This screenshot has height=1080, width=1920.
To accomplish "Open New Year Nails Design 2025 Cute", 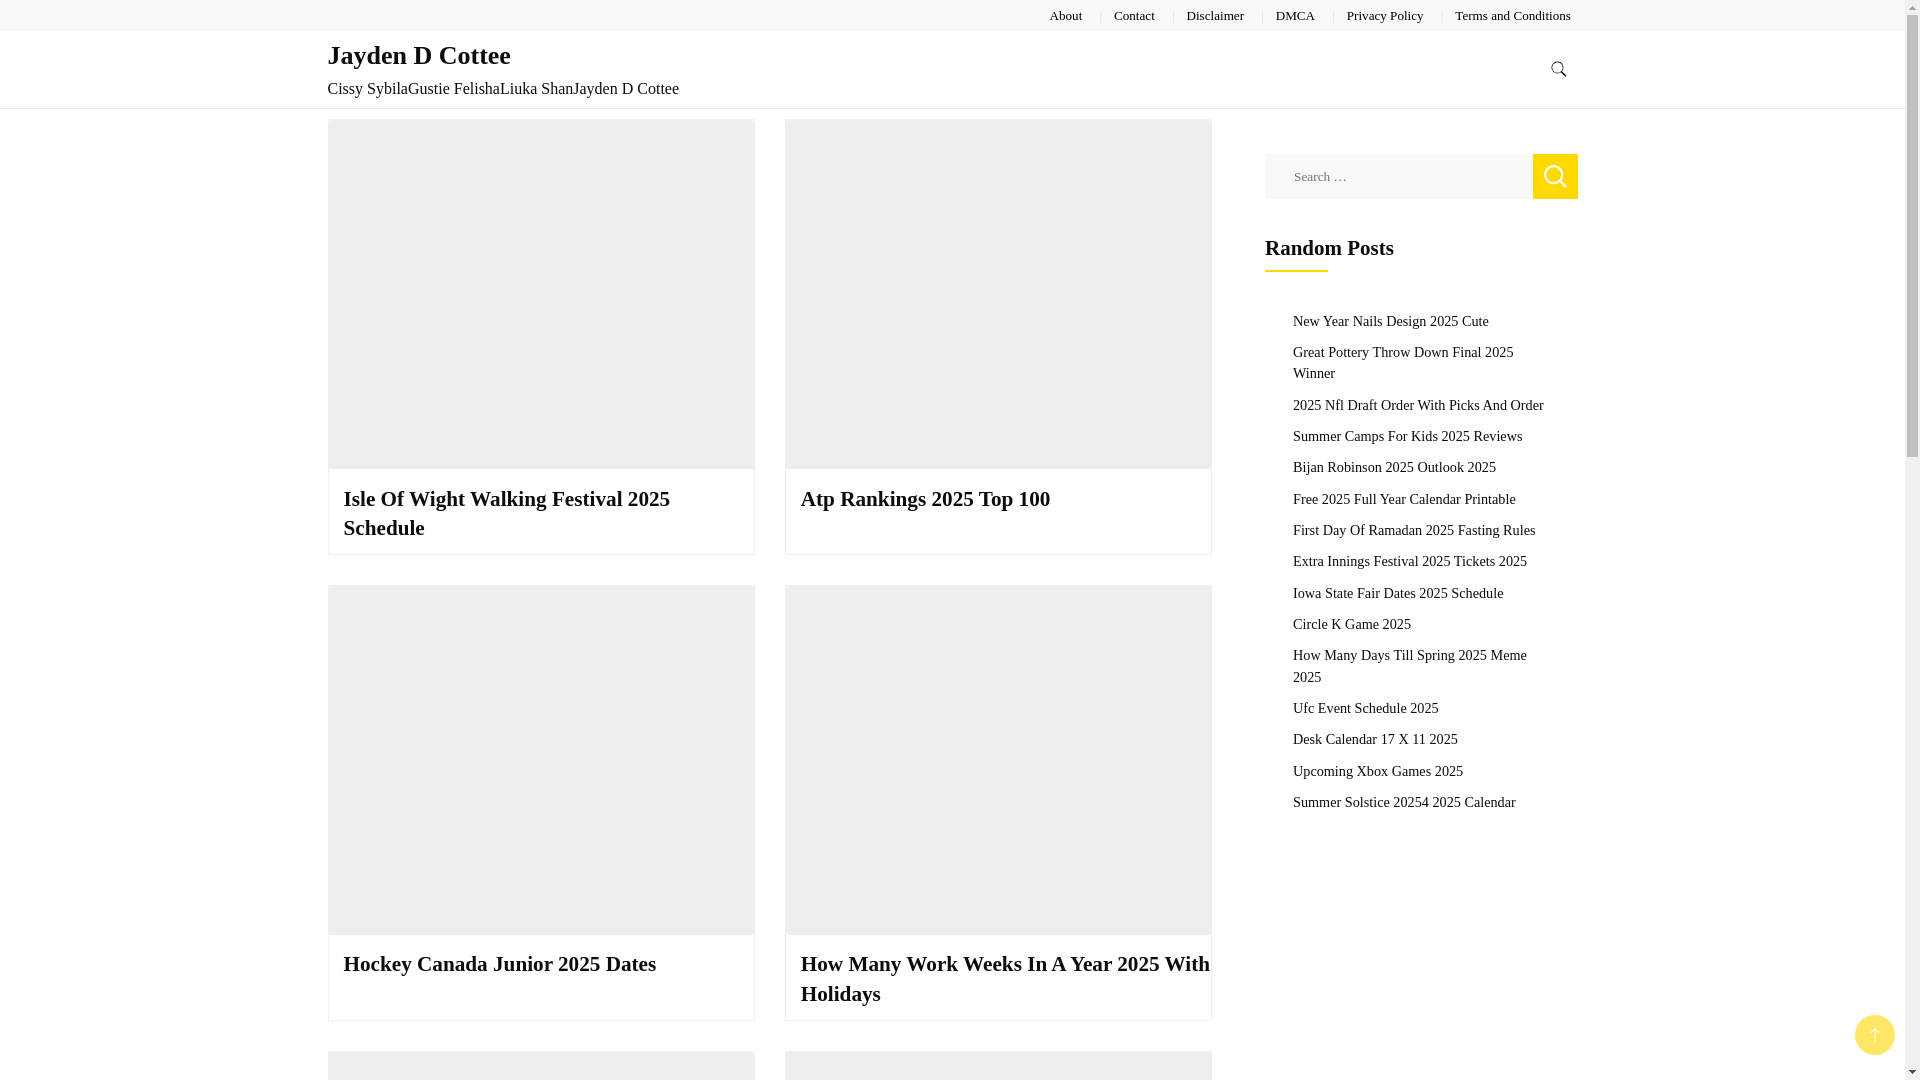I will click(1390, 321).
